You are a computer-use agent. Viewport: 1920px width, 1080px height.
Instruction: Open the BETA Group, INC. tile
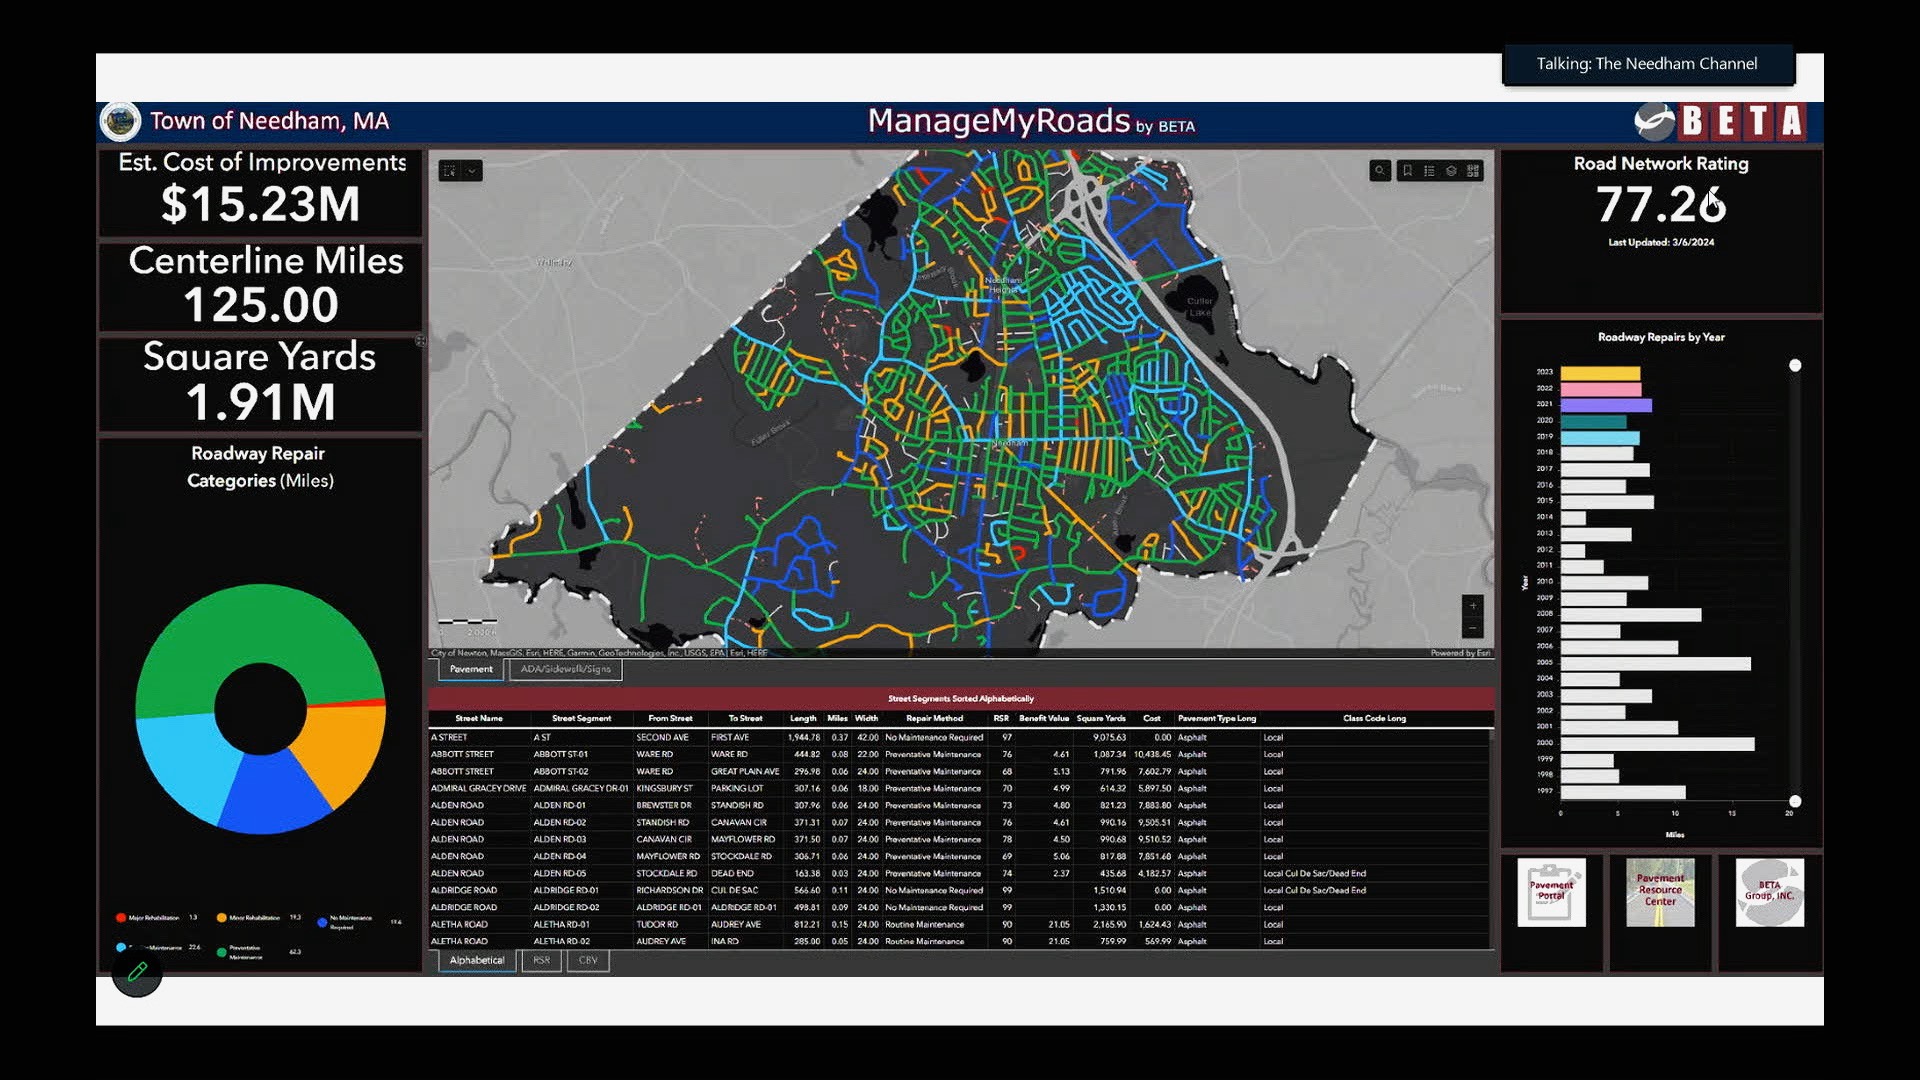[1769, 892]
